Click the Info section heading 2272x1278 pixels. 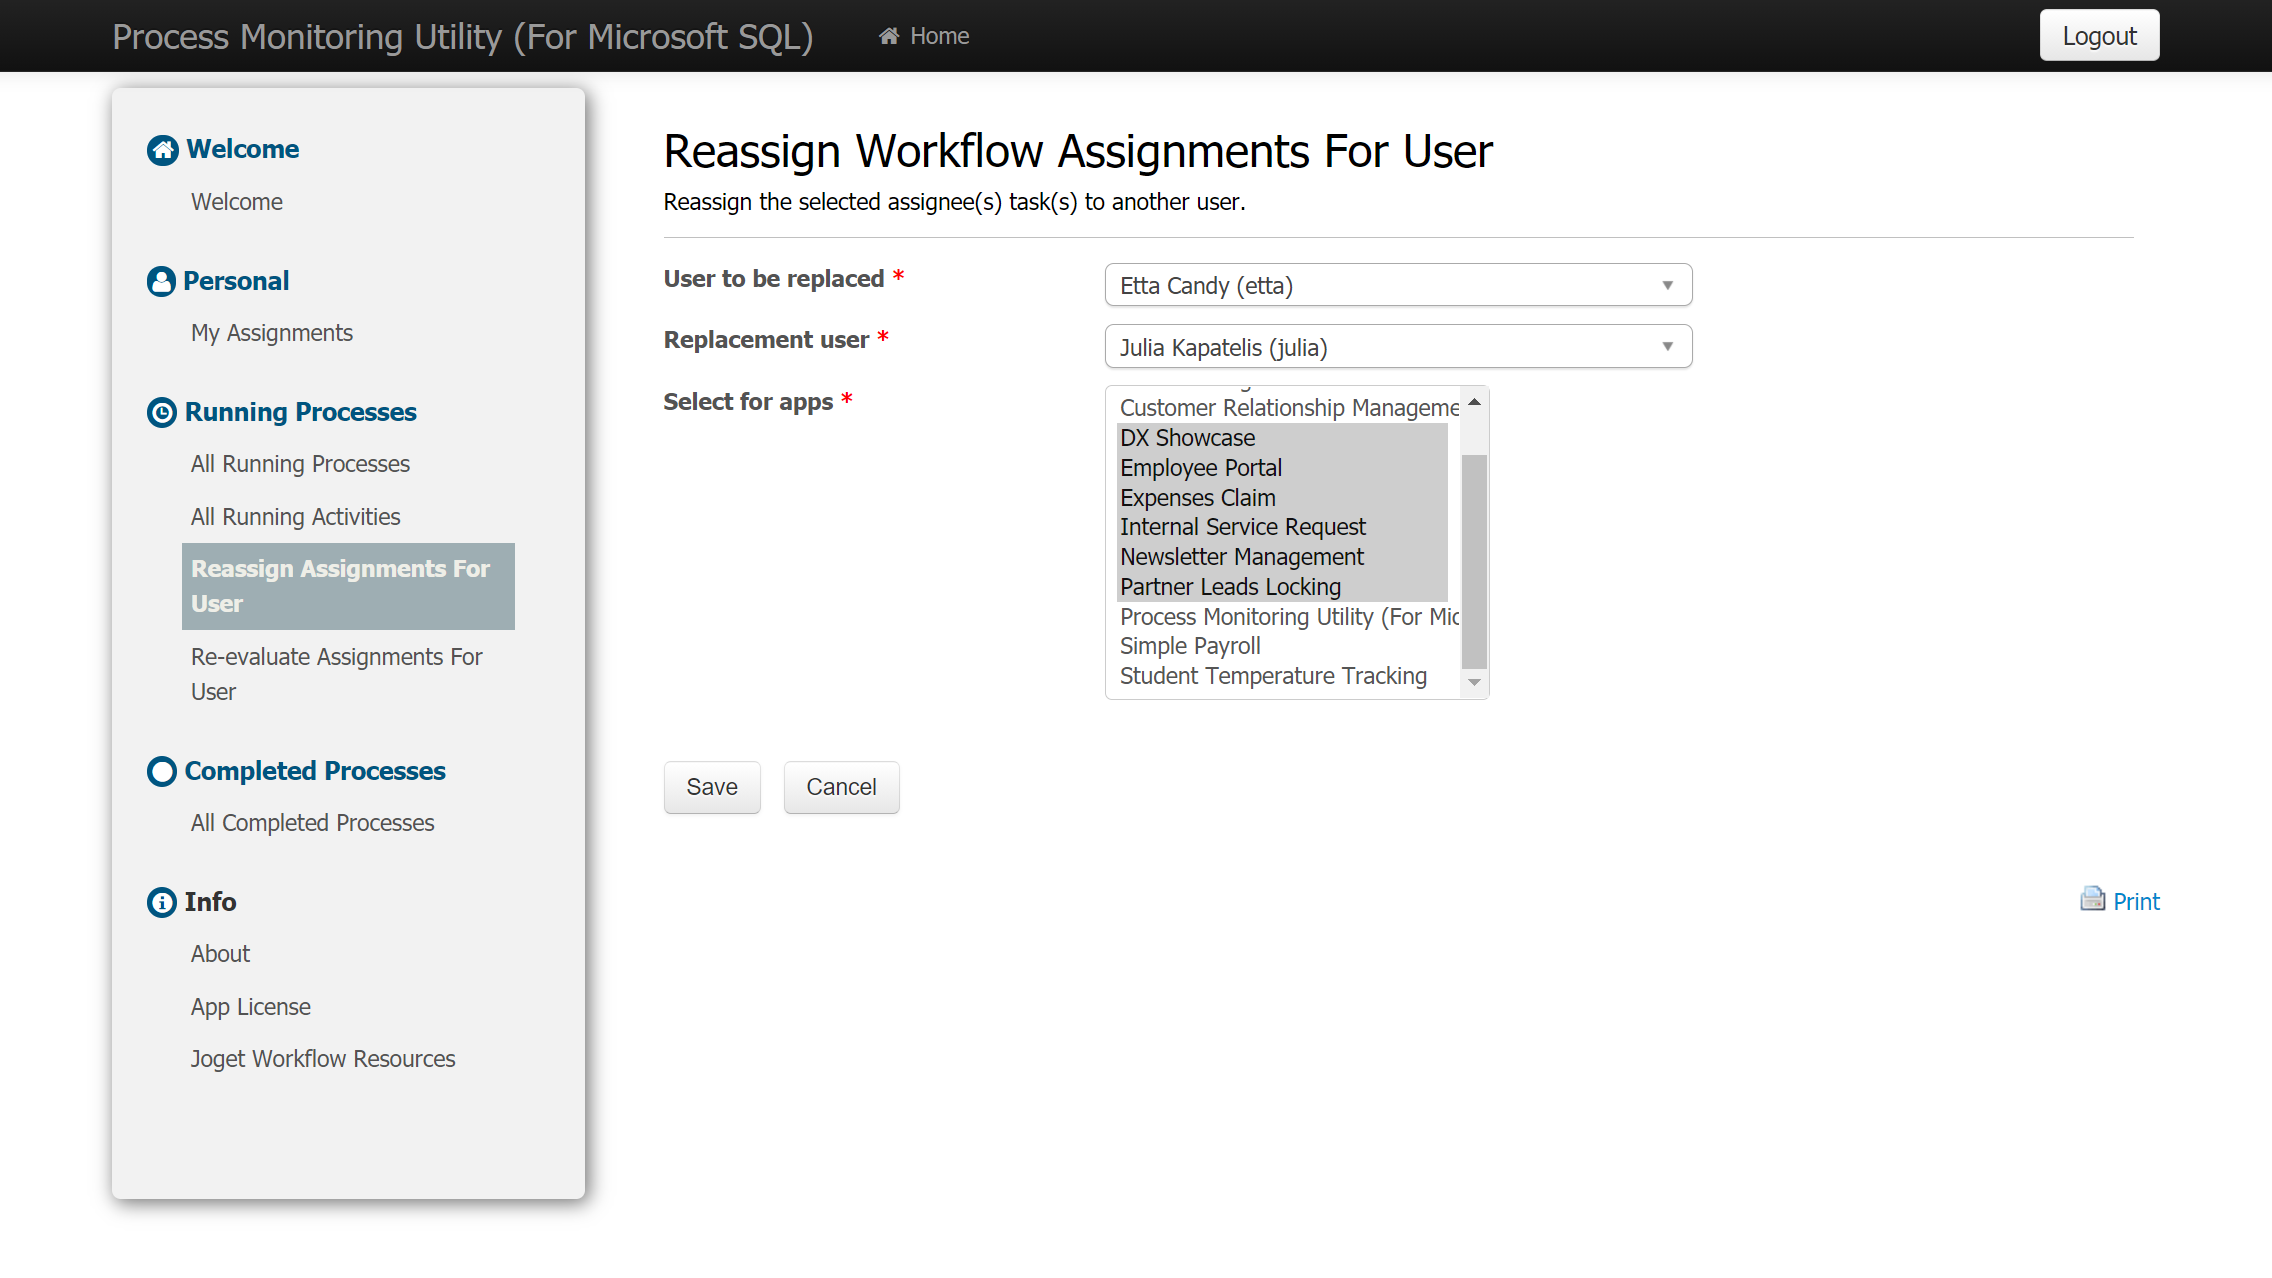tap(210, 902)
